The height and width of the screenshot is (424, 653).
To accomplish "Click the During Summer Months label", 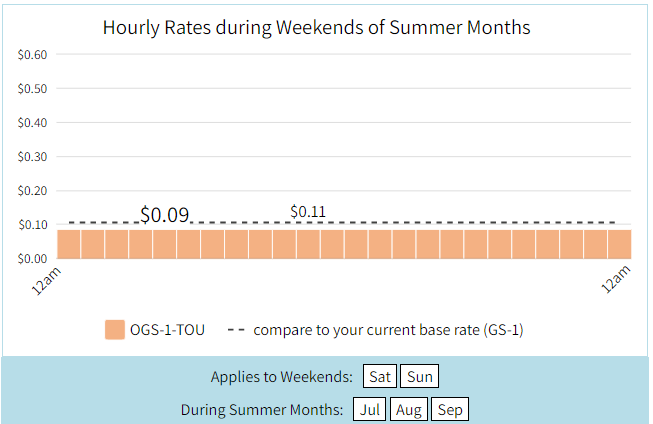I will tap(262, 409).
